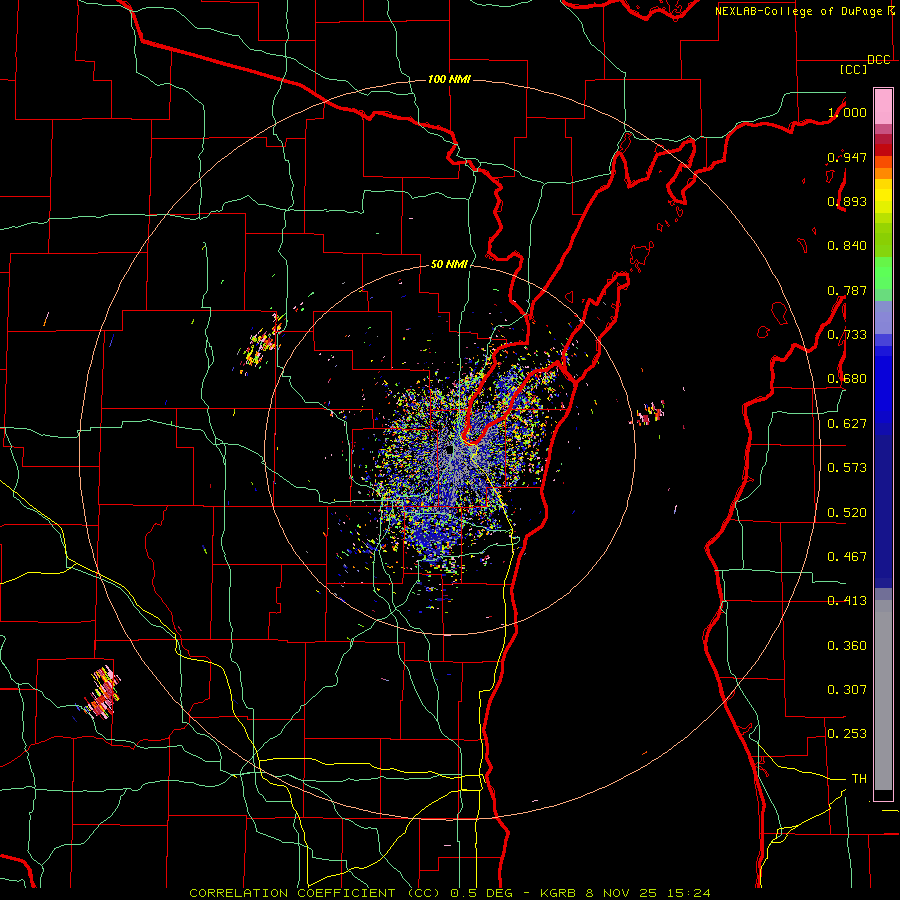
Task: Click the 50 NMI range ring label
Action: 449,264
